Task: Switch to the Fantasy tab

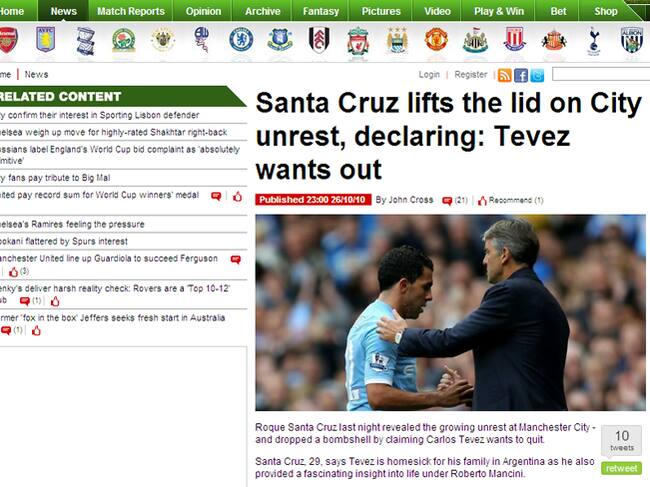Action: click(321, 11)
